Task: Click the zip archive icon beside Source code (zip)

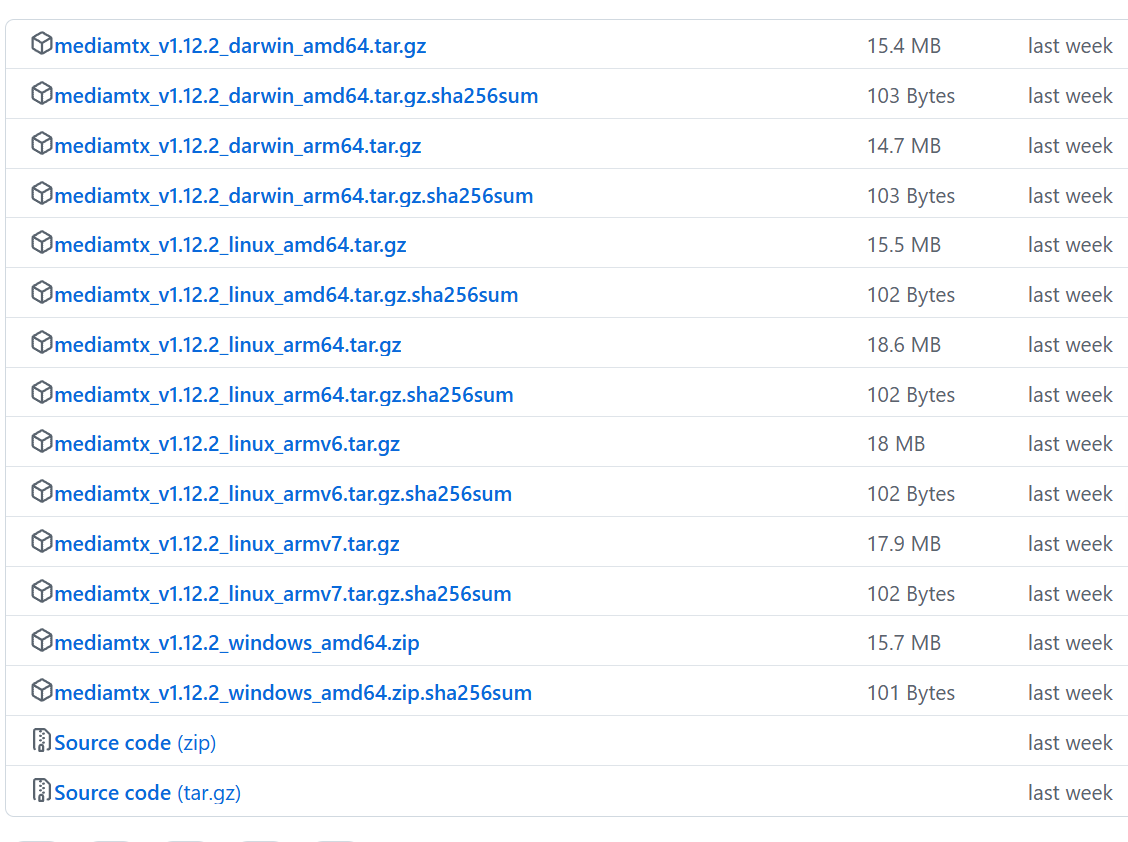Action: (41, 741)
